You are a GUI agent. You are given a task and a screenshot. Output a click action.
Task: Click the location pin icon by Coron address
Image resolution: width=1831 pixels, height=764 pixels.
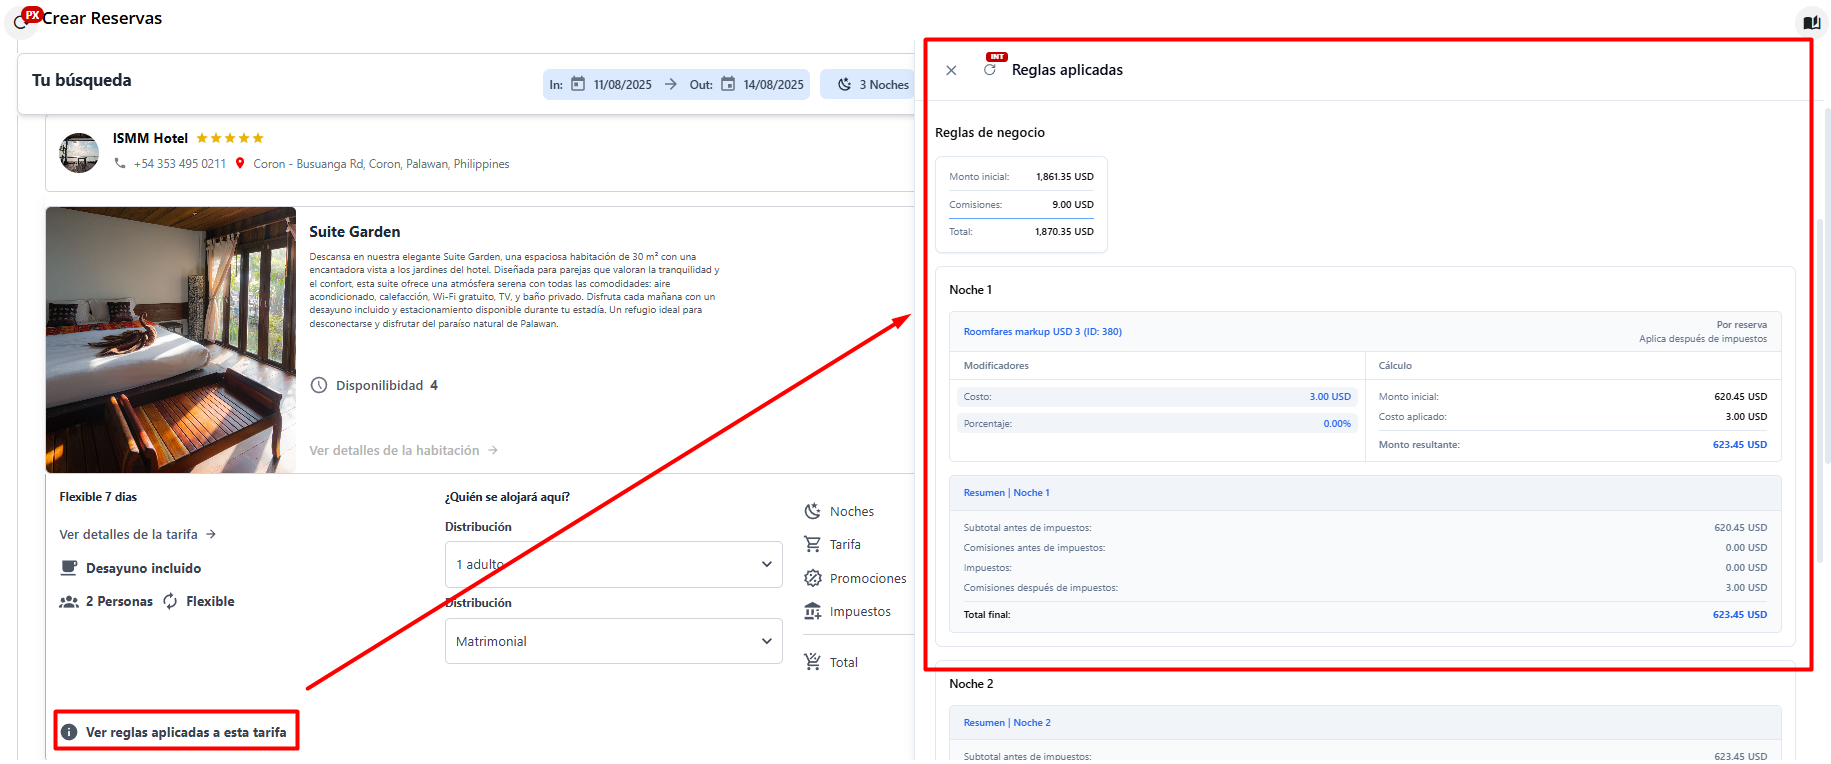tap(240, 163)
